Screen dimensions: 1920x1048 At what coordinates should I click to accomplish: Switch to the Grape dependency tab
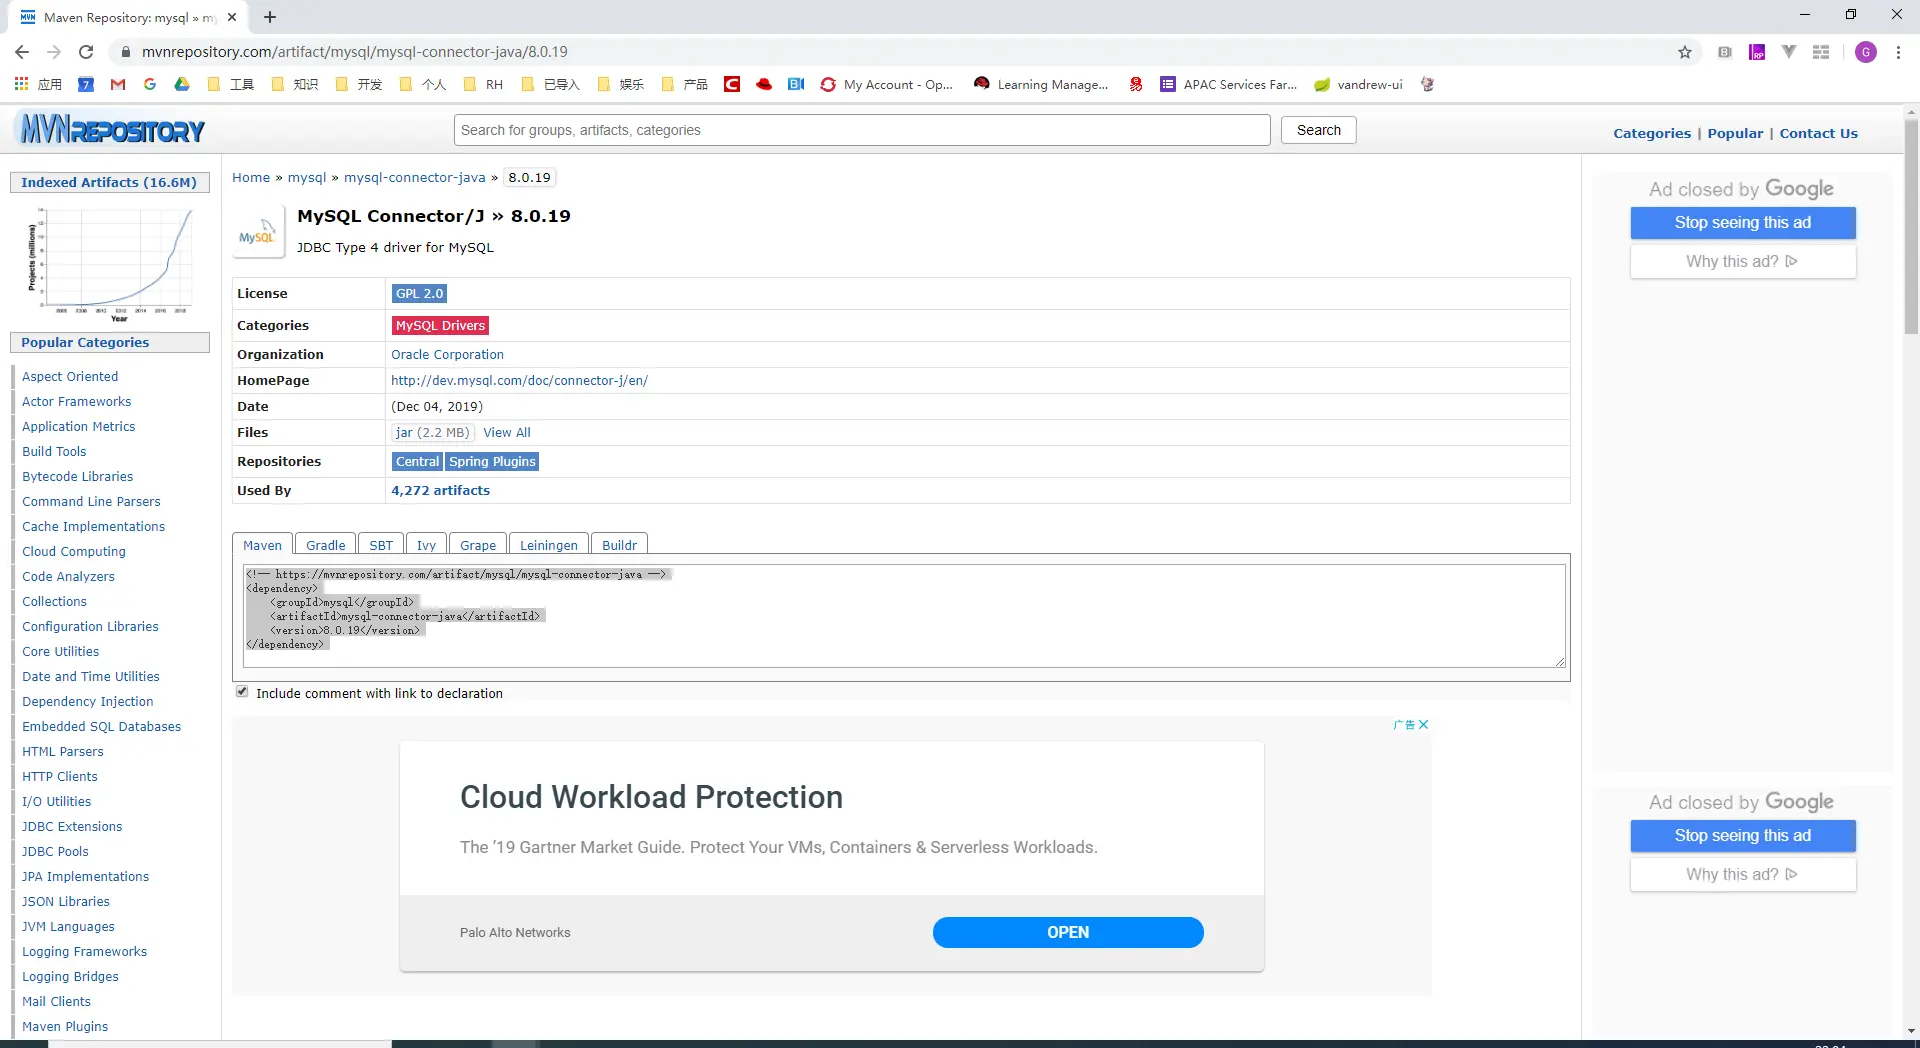(478, 545)
